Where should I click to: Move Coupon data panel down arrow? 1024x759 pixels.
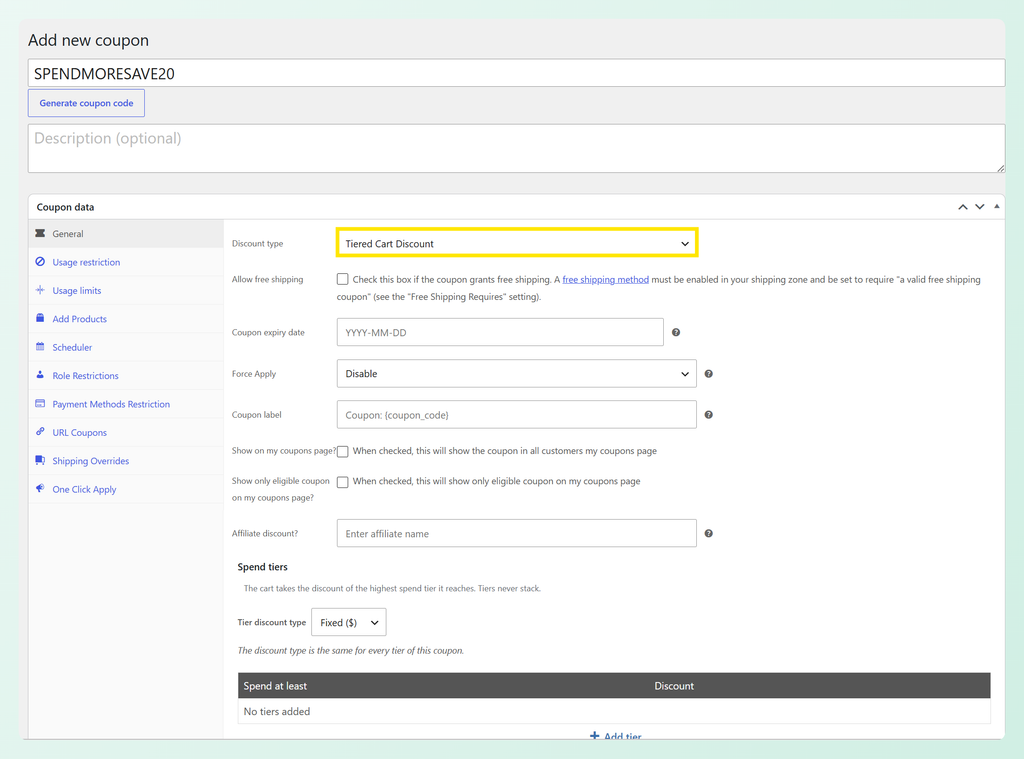(x=980, y=207)
